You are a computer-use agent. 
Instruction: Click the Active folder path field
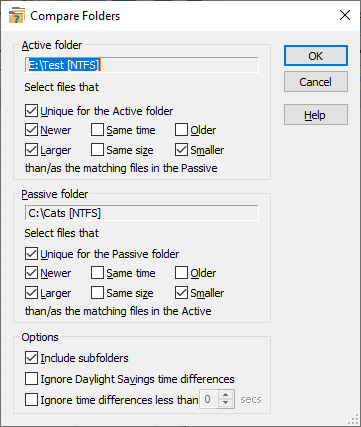pos(142,65)
